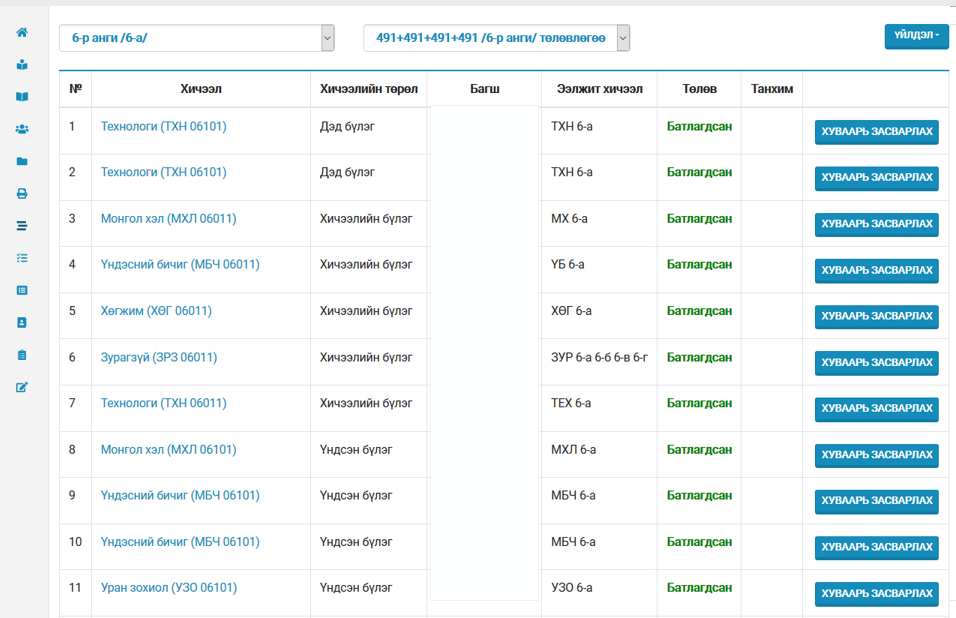This screenshot has width=956, height=618.
Task: Expand the '6-р анги /6-а/' class dropdown
Action: coord(197,38)
